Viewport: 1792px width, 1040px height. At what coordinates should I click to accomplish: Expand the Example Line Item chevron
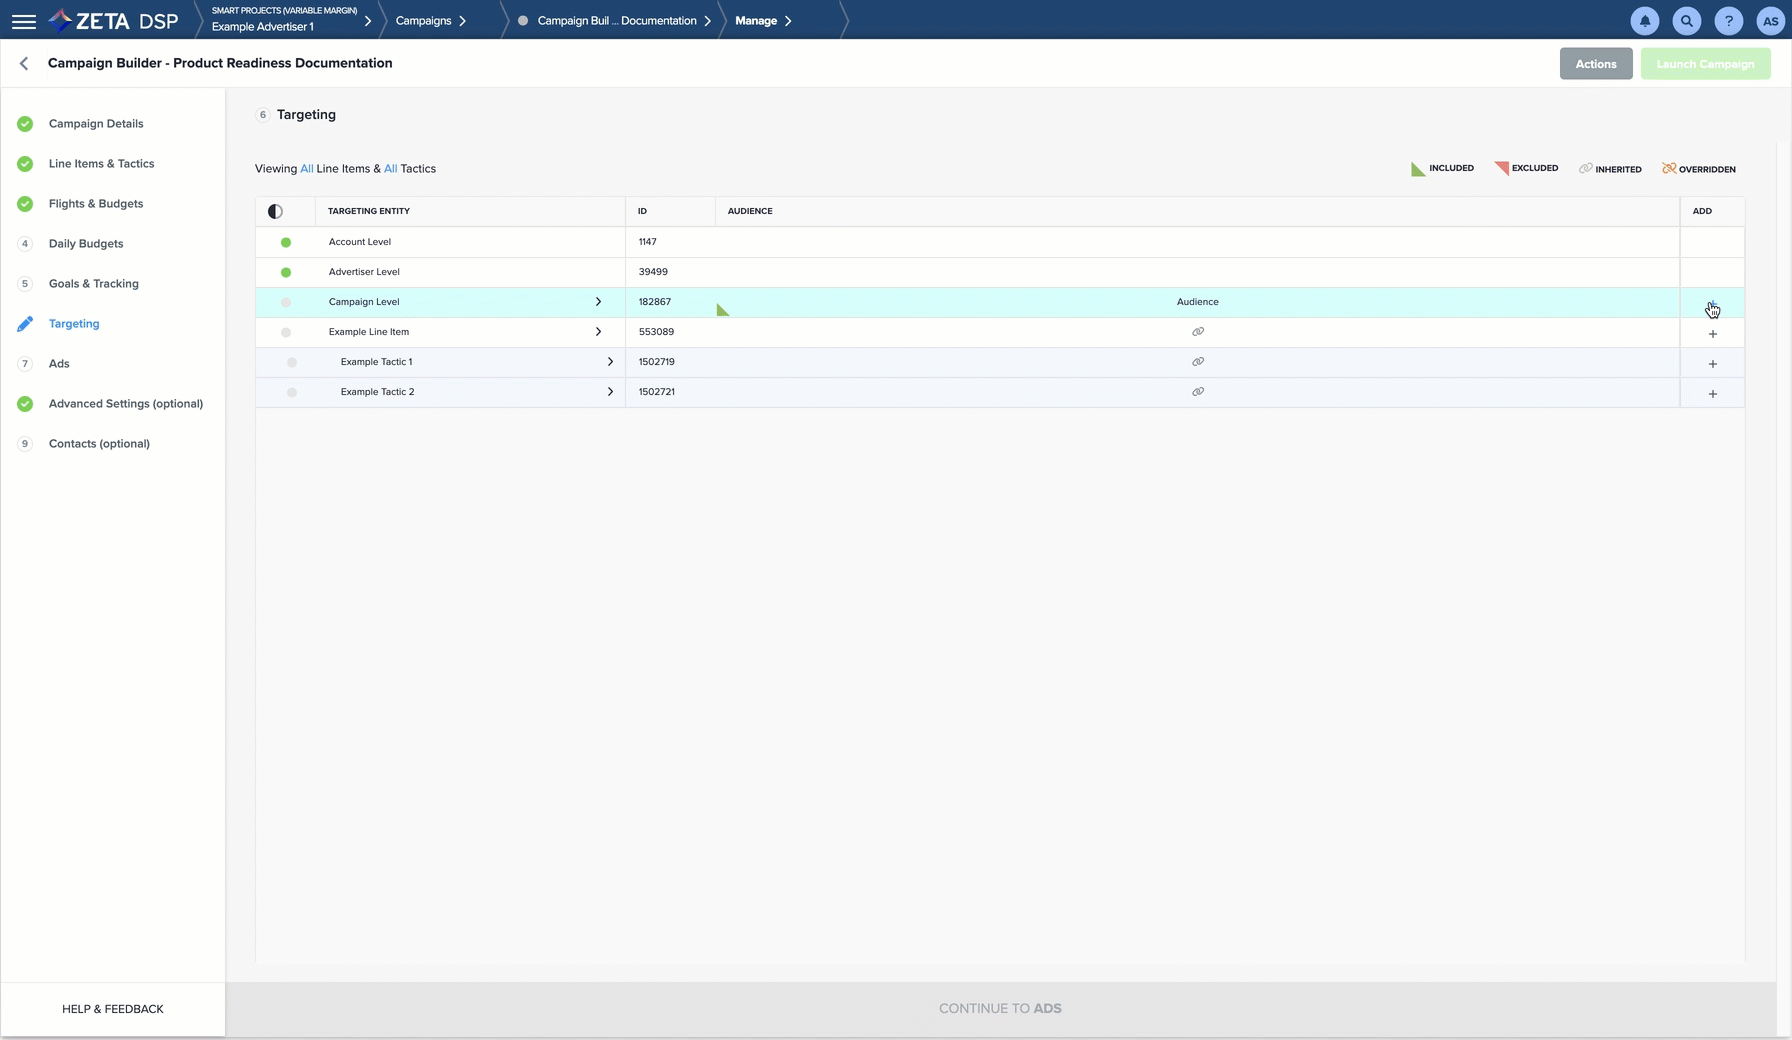[598, 332]
